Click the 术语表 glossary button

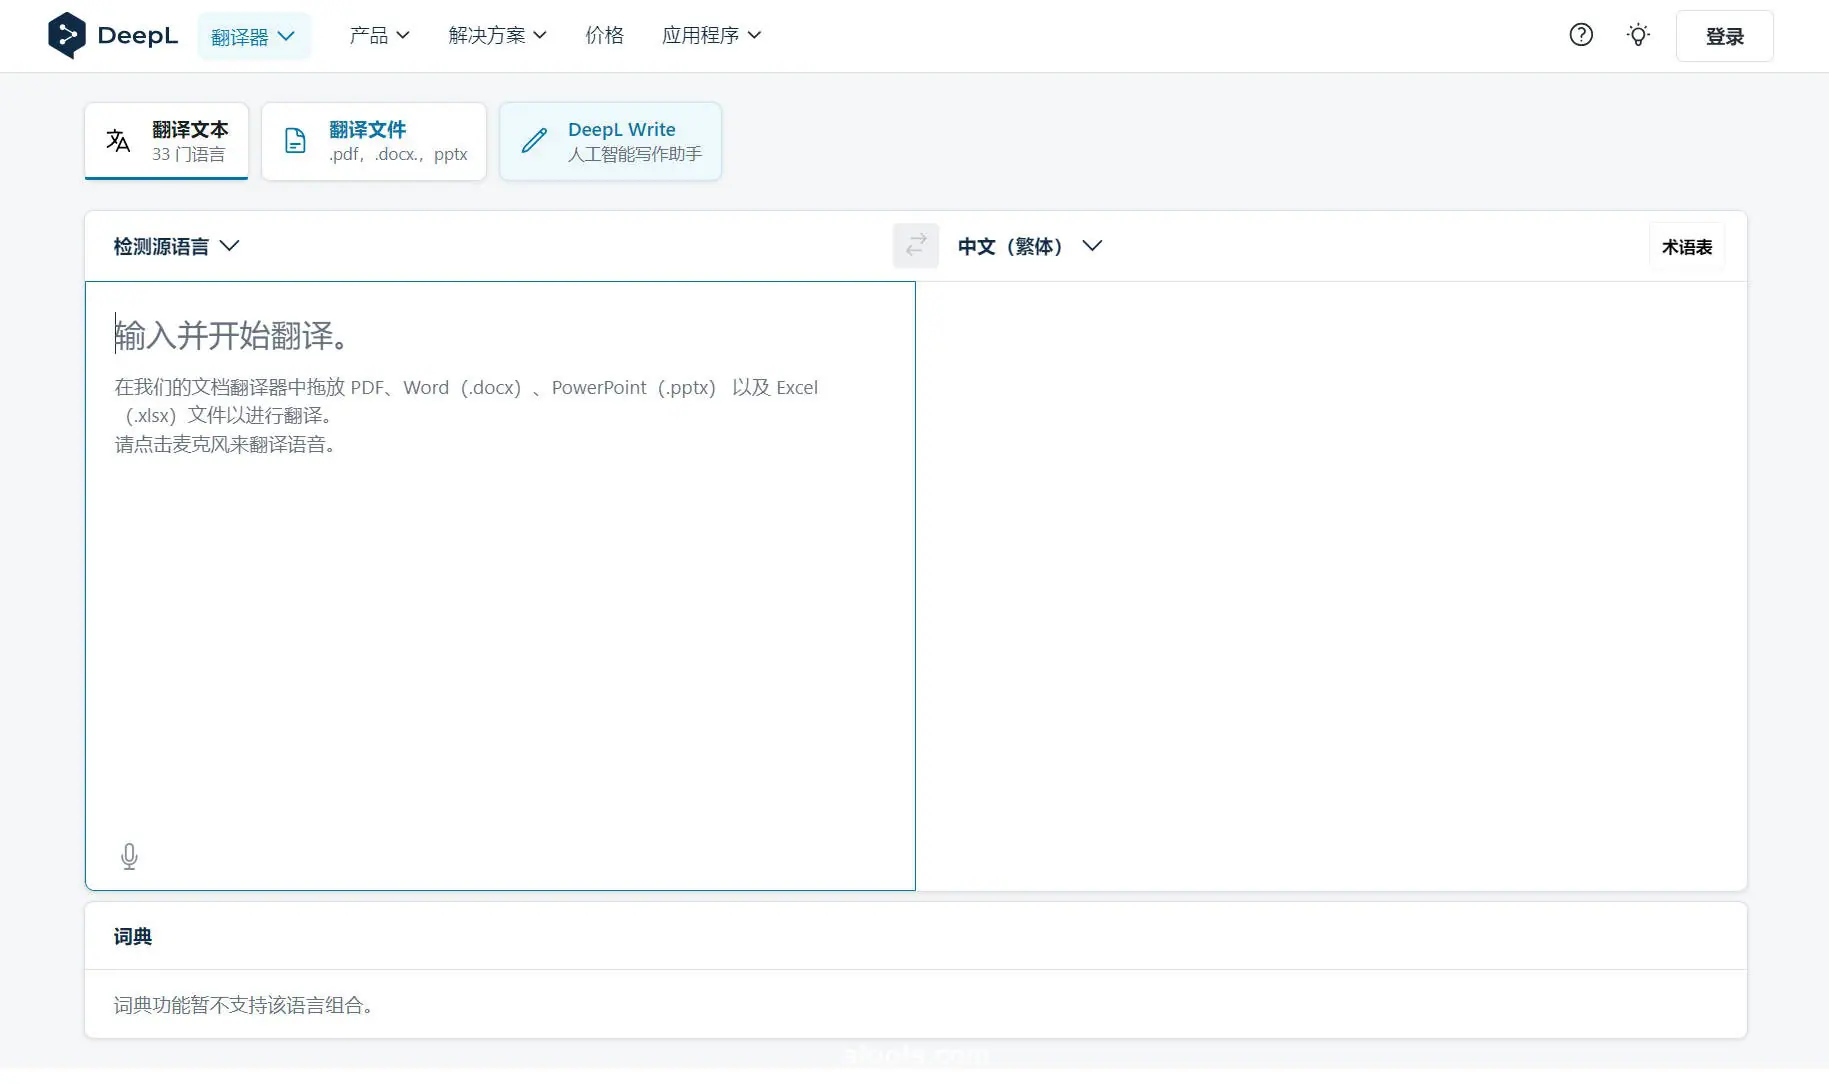tap(1686, 247)
